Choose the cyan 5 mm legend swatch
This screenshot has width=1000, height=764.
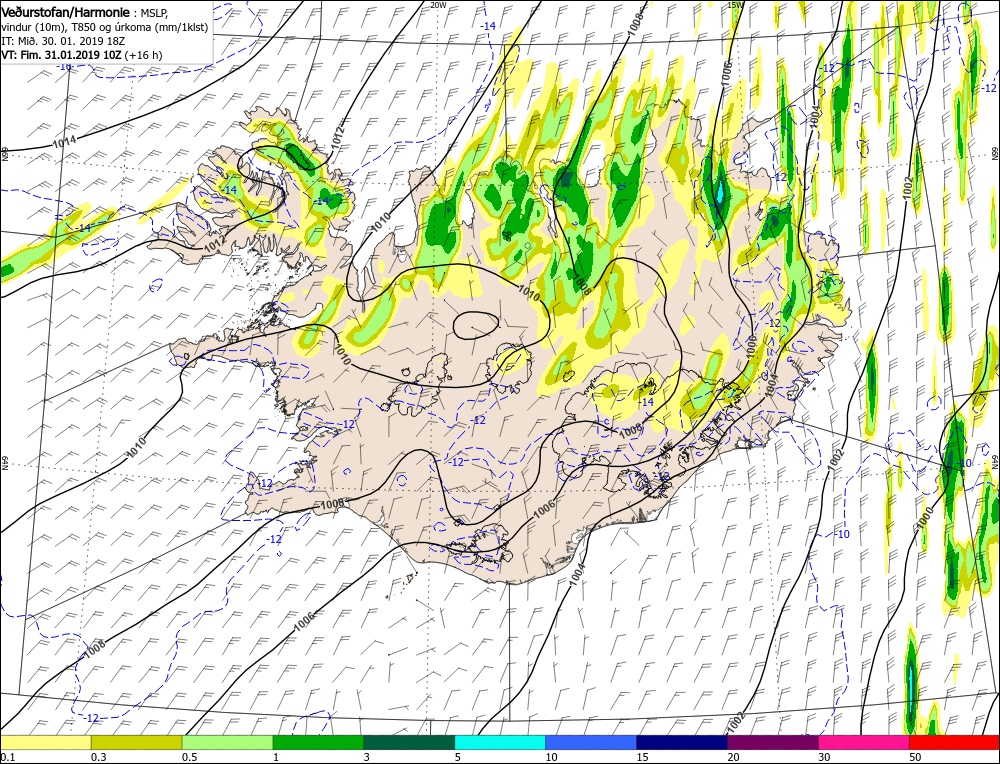[x=500, y=742]
